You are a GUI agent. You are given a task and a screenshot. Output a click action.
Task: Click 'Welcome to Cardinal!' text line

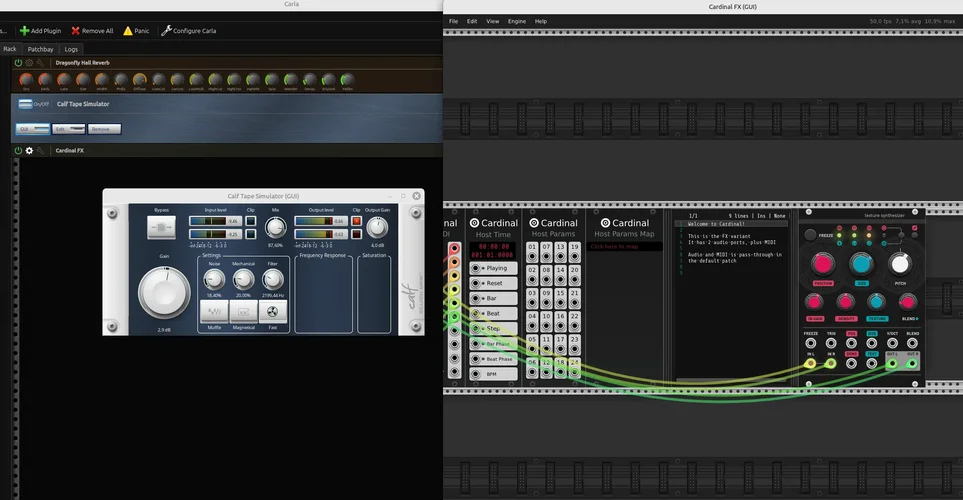click(x=715, y=224)
